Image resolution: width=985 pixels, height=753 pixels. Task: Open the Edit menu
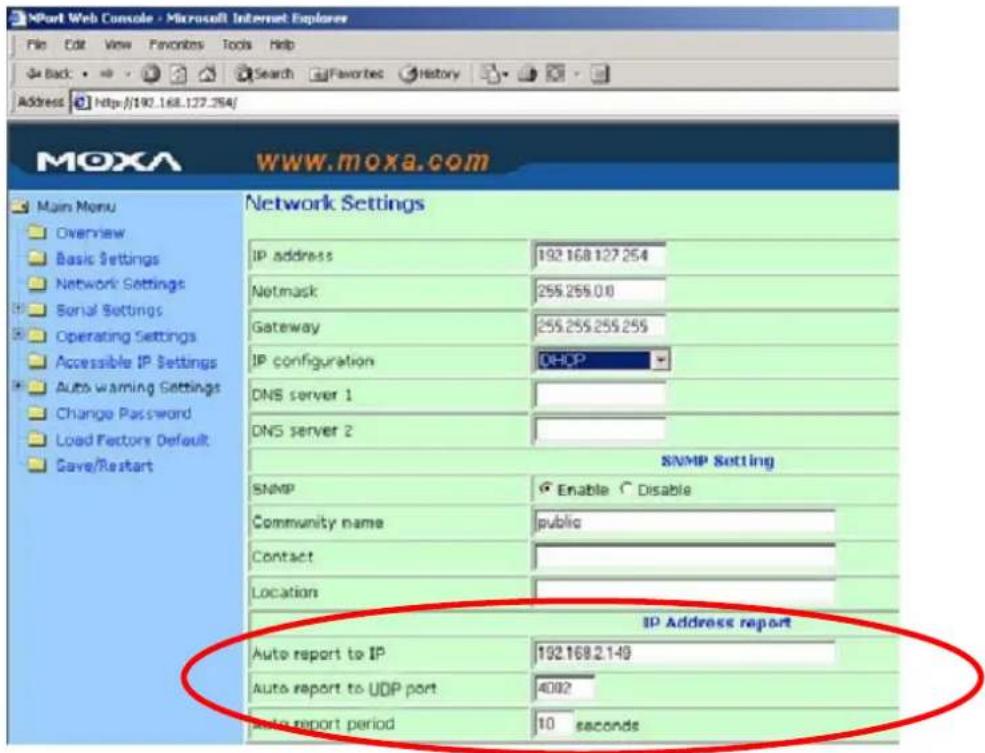[x=75, y=45]
